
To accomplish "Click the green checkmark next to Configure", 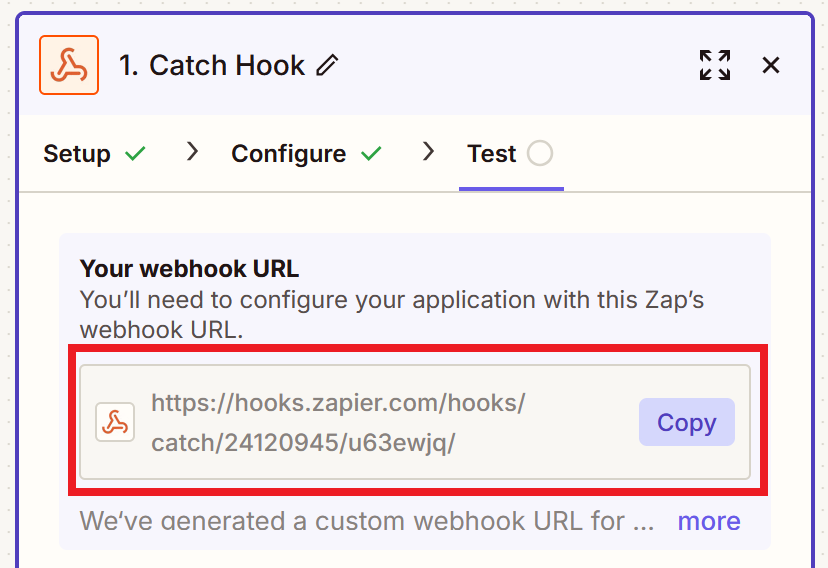I will click(x=371, y=154).
